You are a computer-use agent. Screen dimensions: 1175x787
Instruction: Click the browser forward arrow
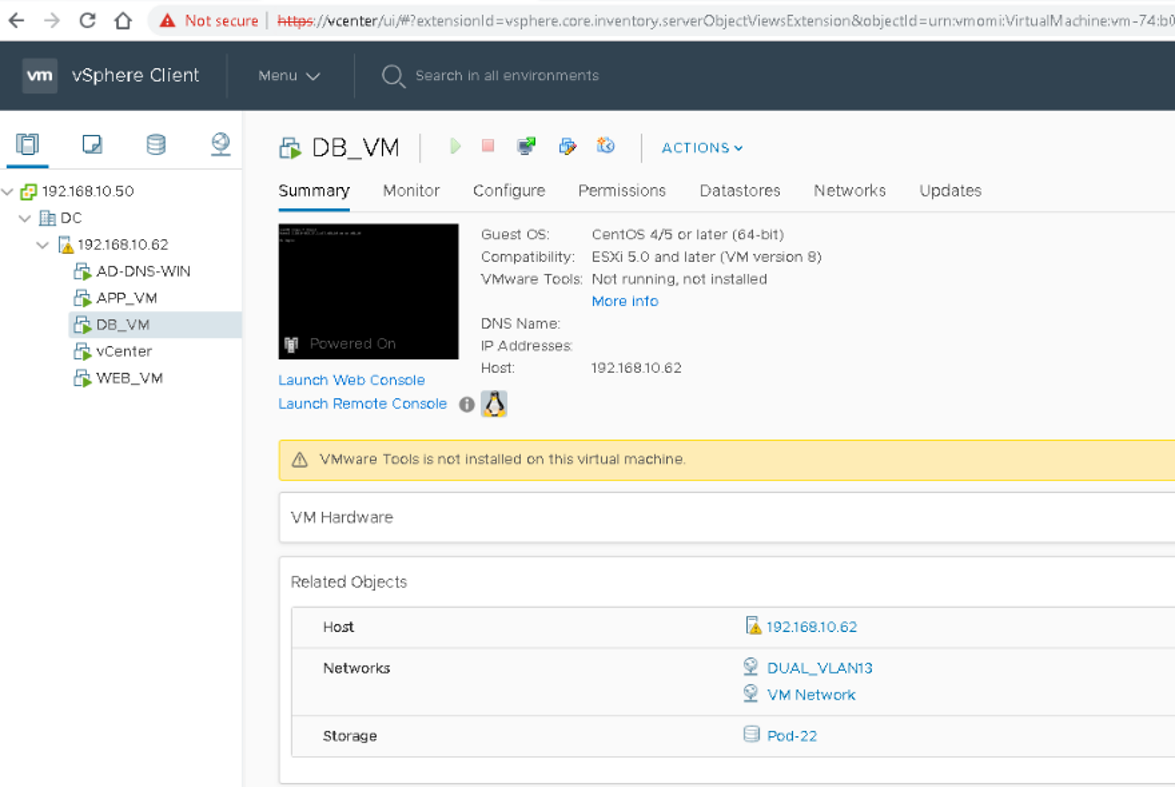point(52,20)
